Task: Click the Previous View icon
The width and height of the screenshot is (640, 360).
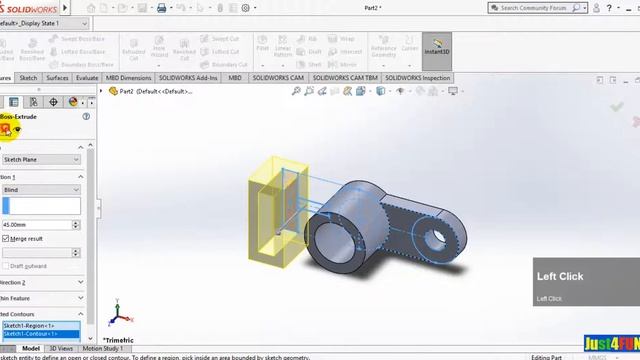Action: pyautogui.click(x=322, y=91)
